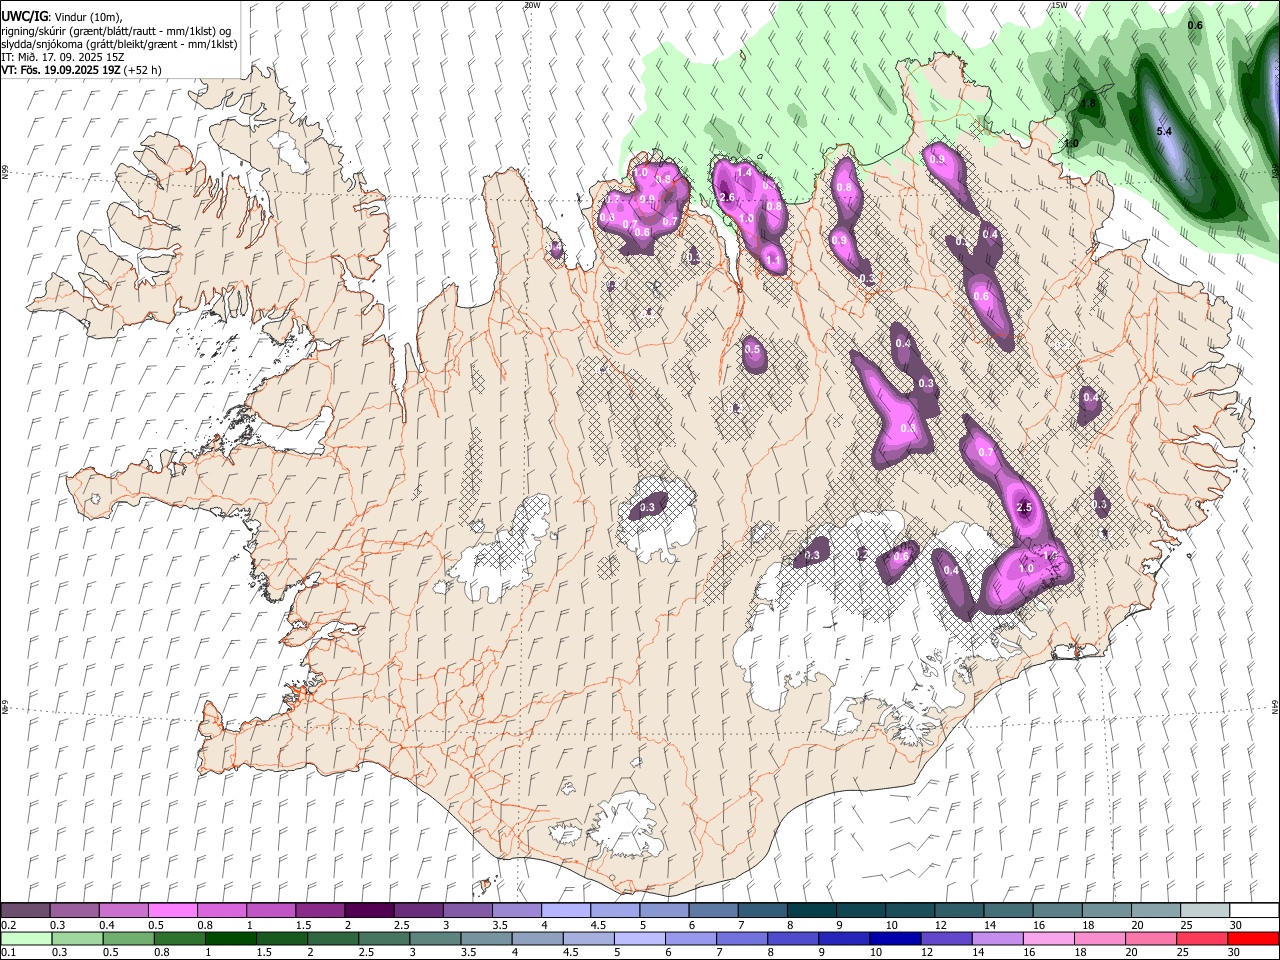Click the 'IT: Mið. 17. 09. 2025 15Z' line

click(x=62, y=57)
